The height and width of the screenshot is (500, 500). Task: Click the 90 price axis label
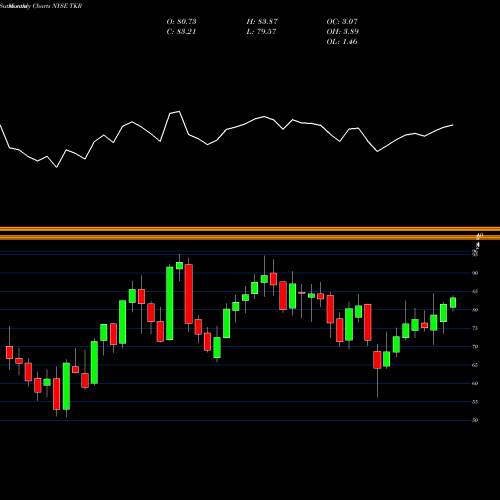point(475,273)
